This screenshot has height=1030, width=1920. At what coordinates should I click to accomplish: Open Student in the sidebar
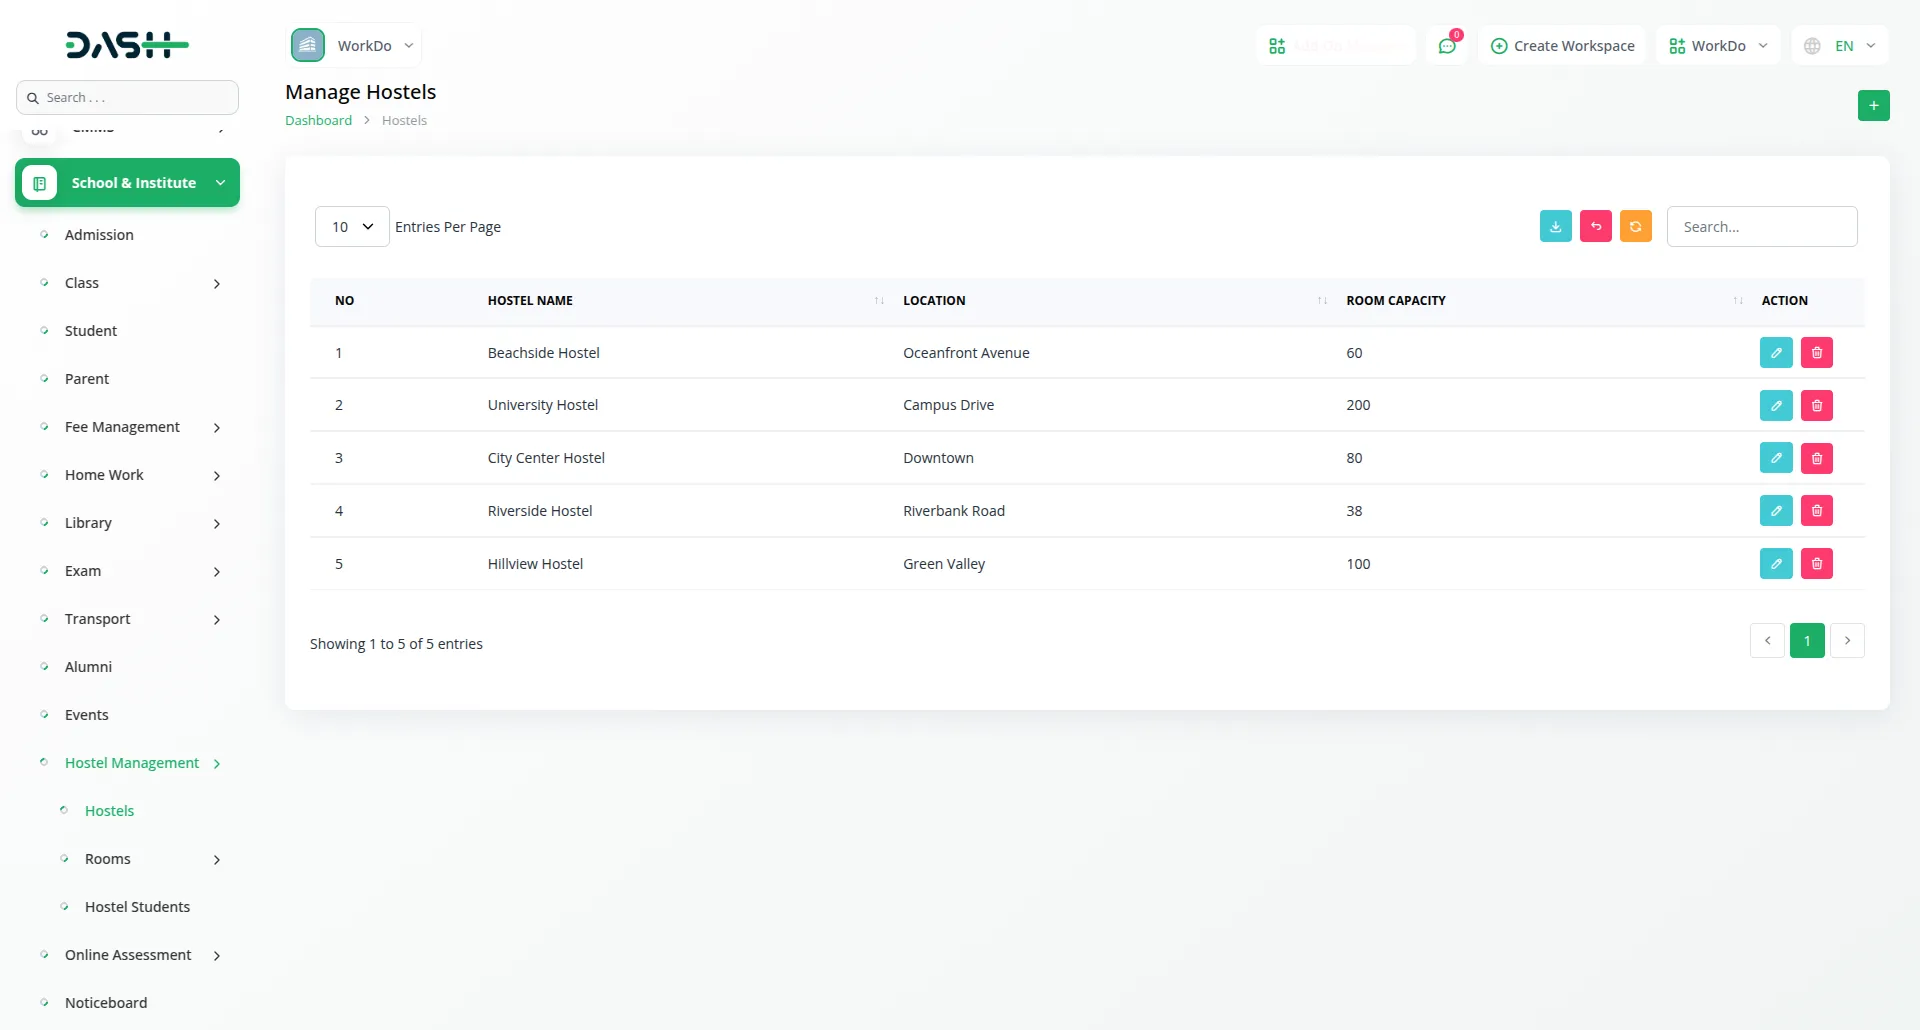click(91, 331)
